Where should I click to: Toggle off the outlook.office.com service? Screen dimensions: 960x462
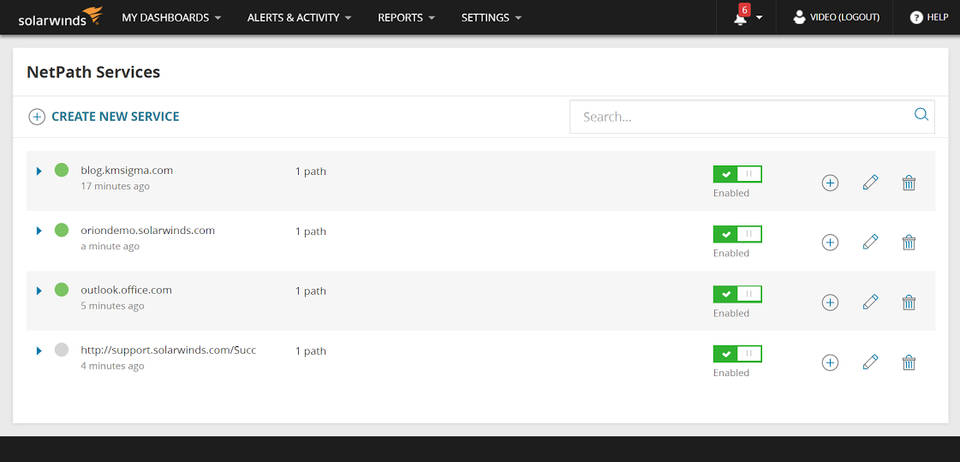pyautogui.click(x=737, y=294)
